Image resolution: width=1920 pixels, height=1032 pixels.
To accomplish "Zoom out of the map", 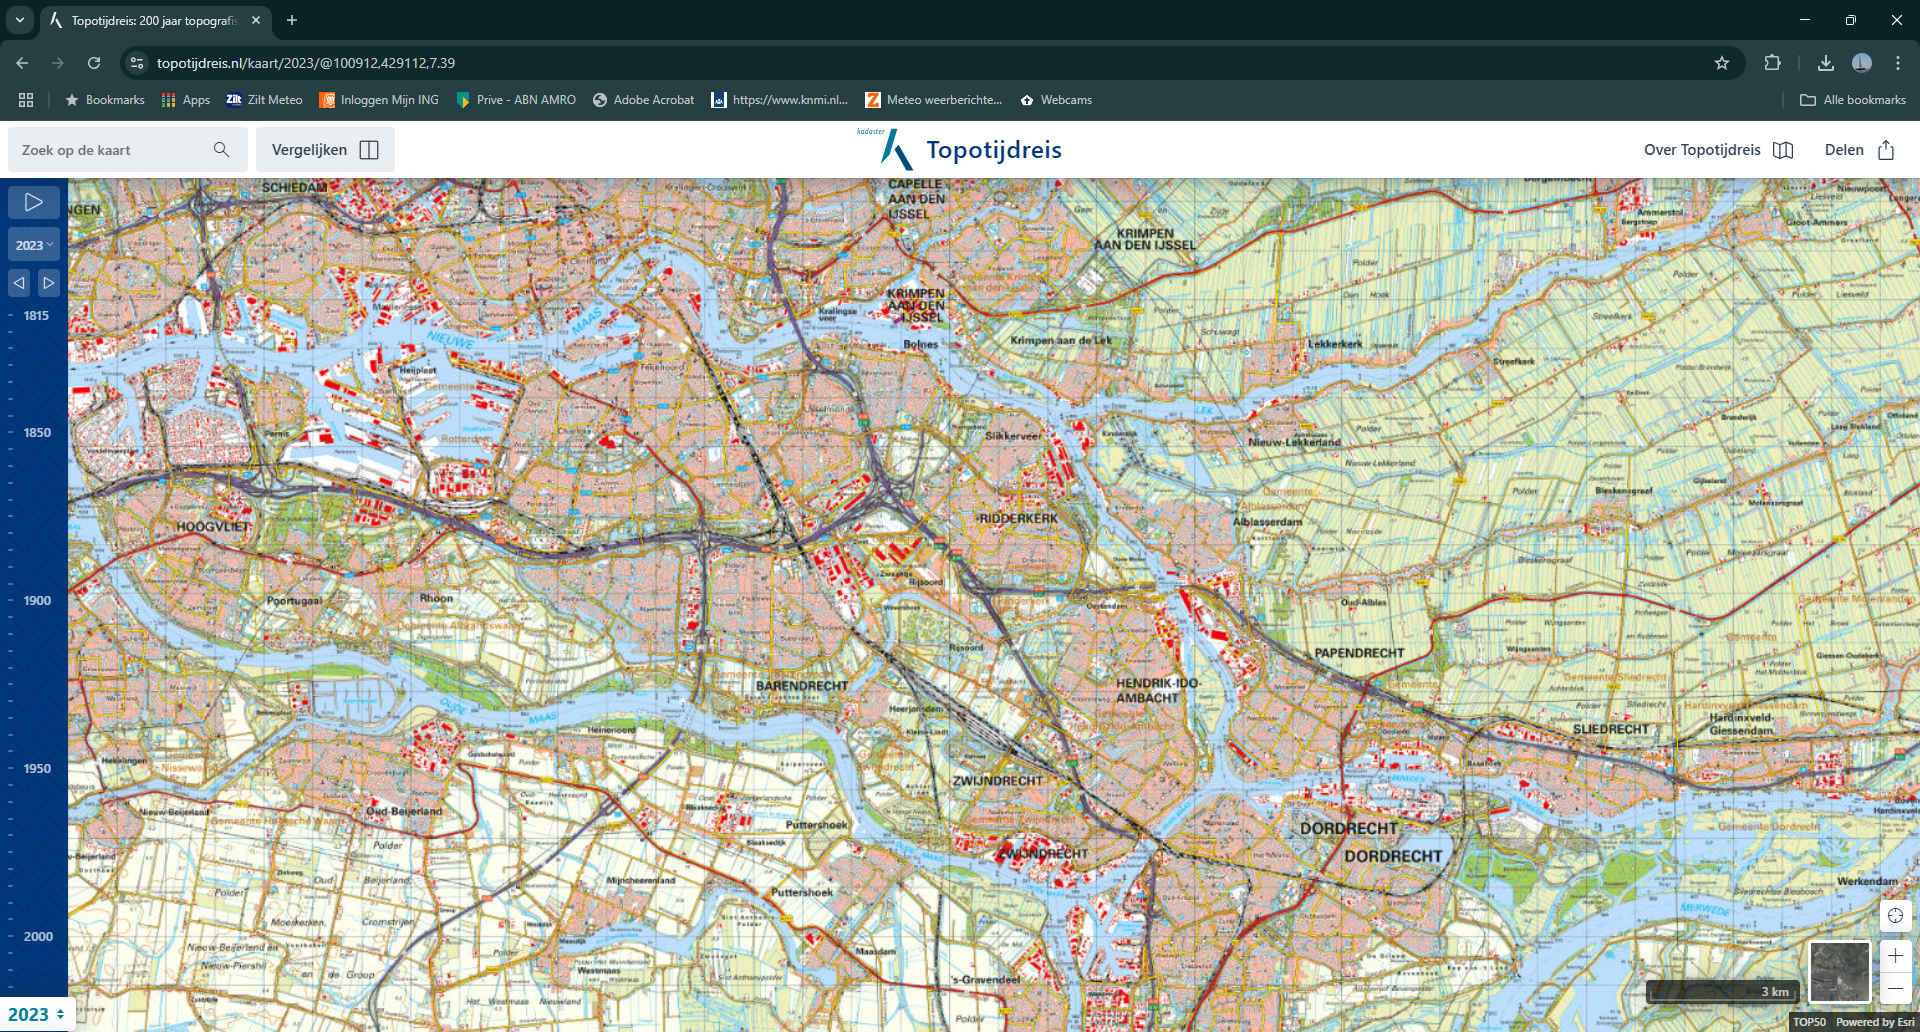I will point(1895,988).
